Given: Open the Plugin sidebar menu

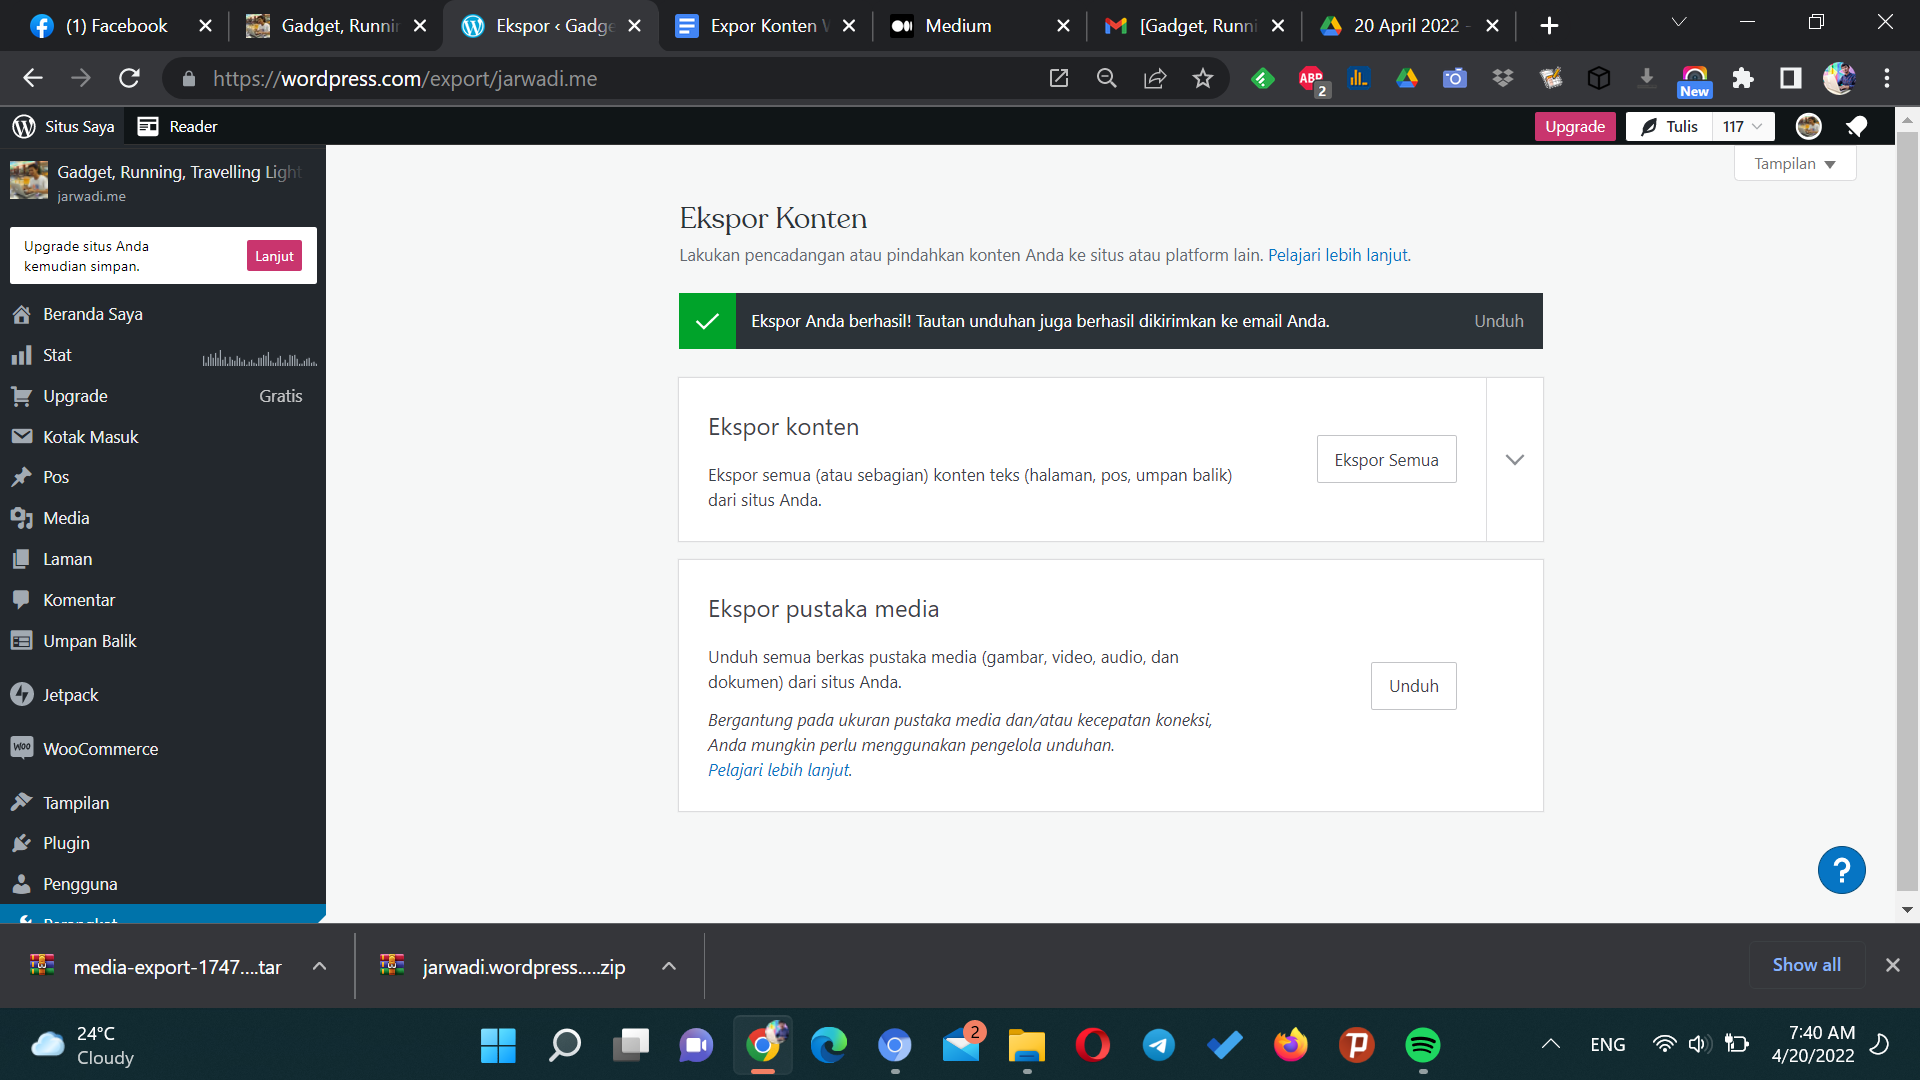Looking at the screenshot, I should tap(66, 843).
